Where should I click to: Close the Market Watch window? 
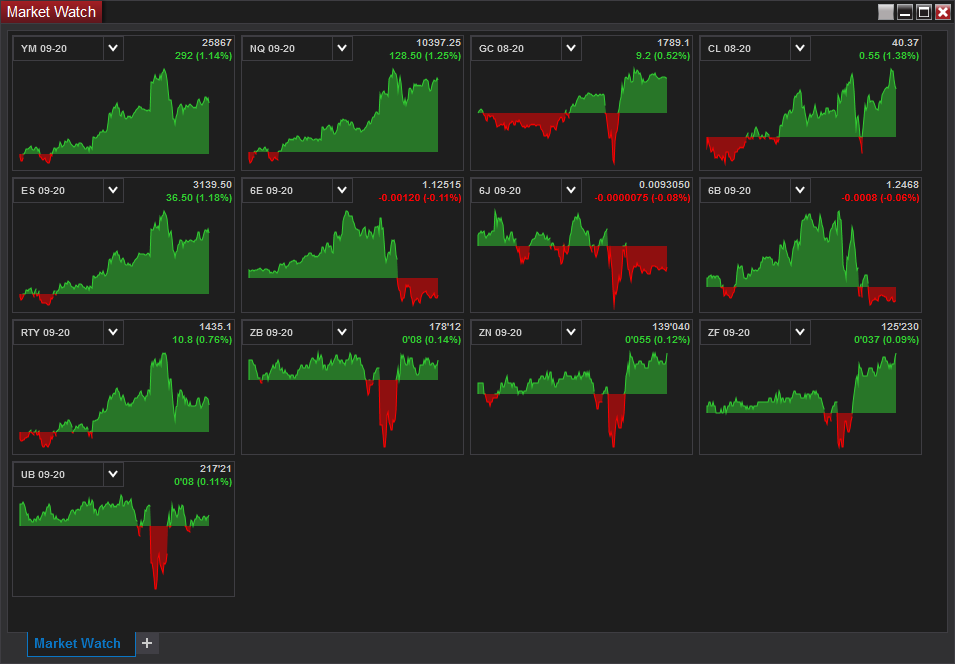coord(943,12)
